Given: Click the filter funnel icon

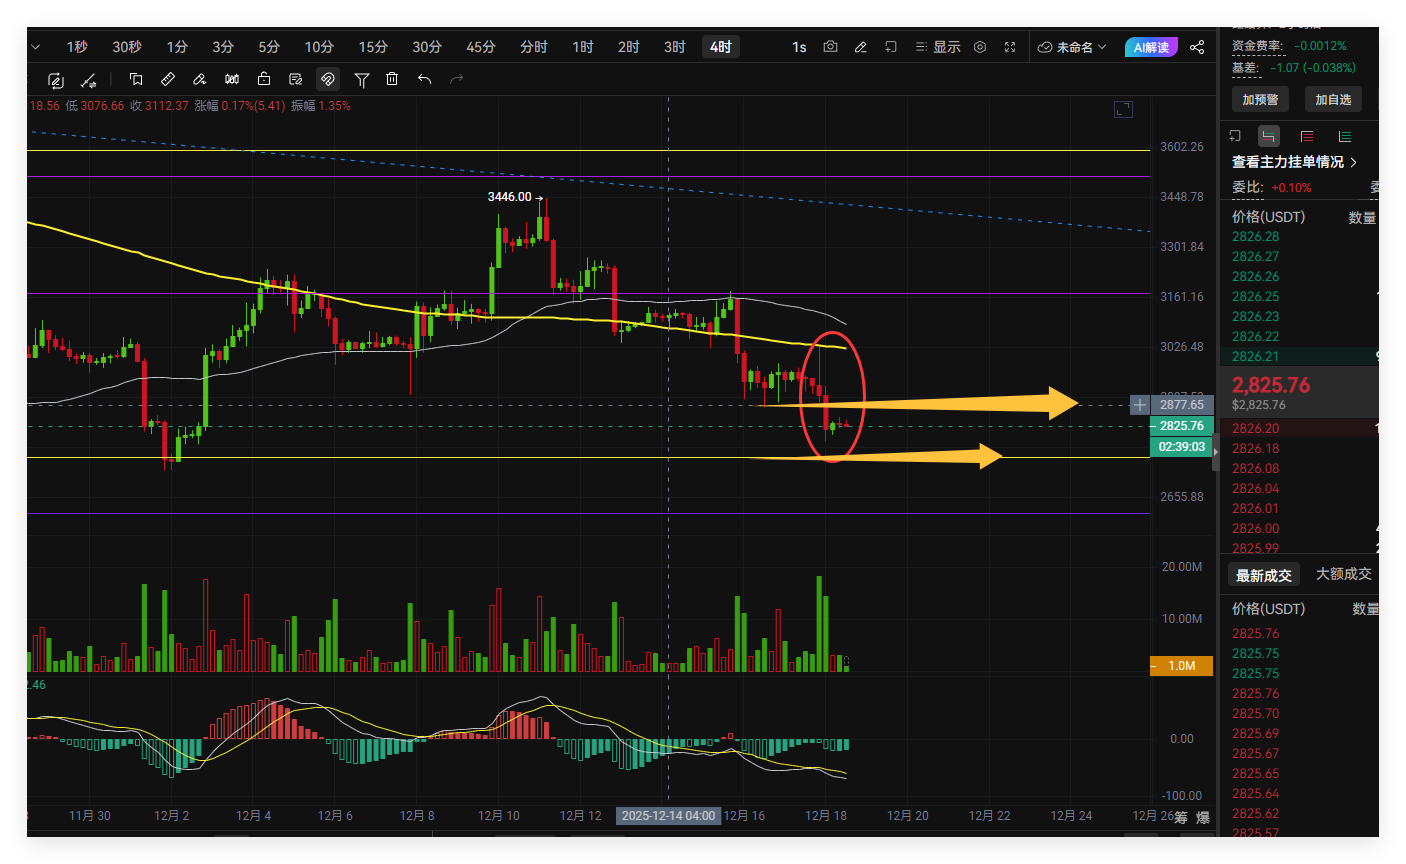Looking at the screenshot, I should 362,79.
